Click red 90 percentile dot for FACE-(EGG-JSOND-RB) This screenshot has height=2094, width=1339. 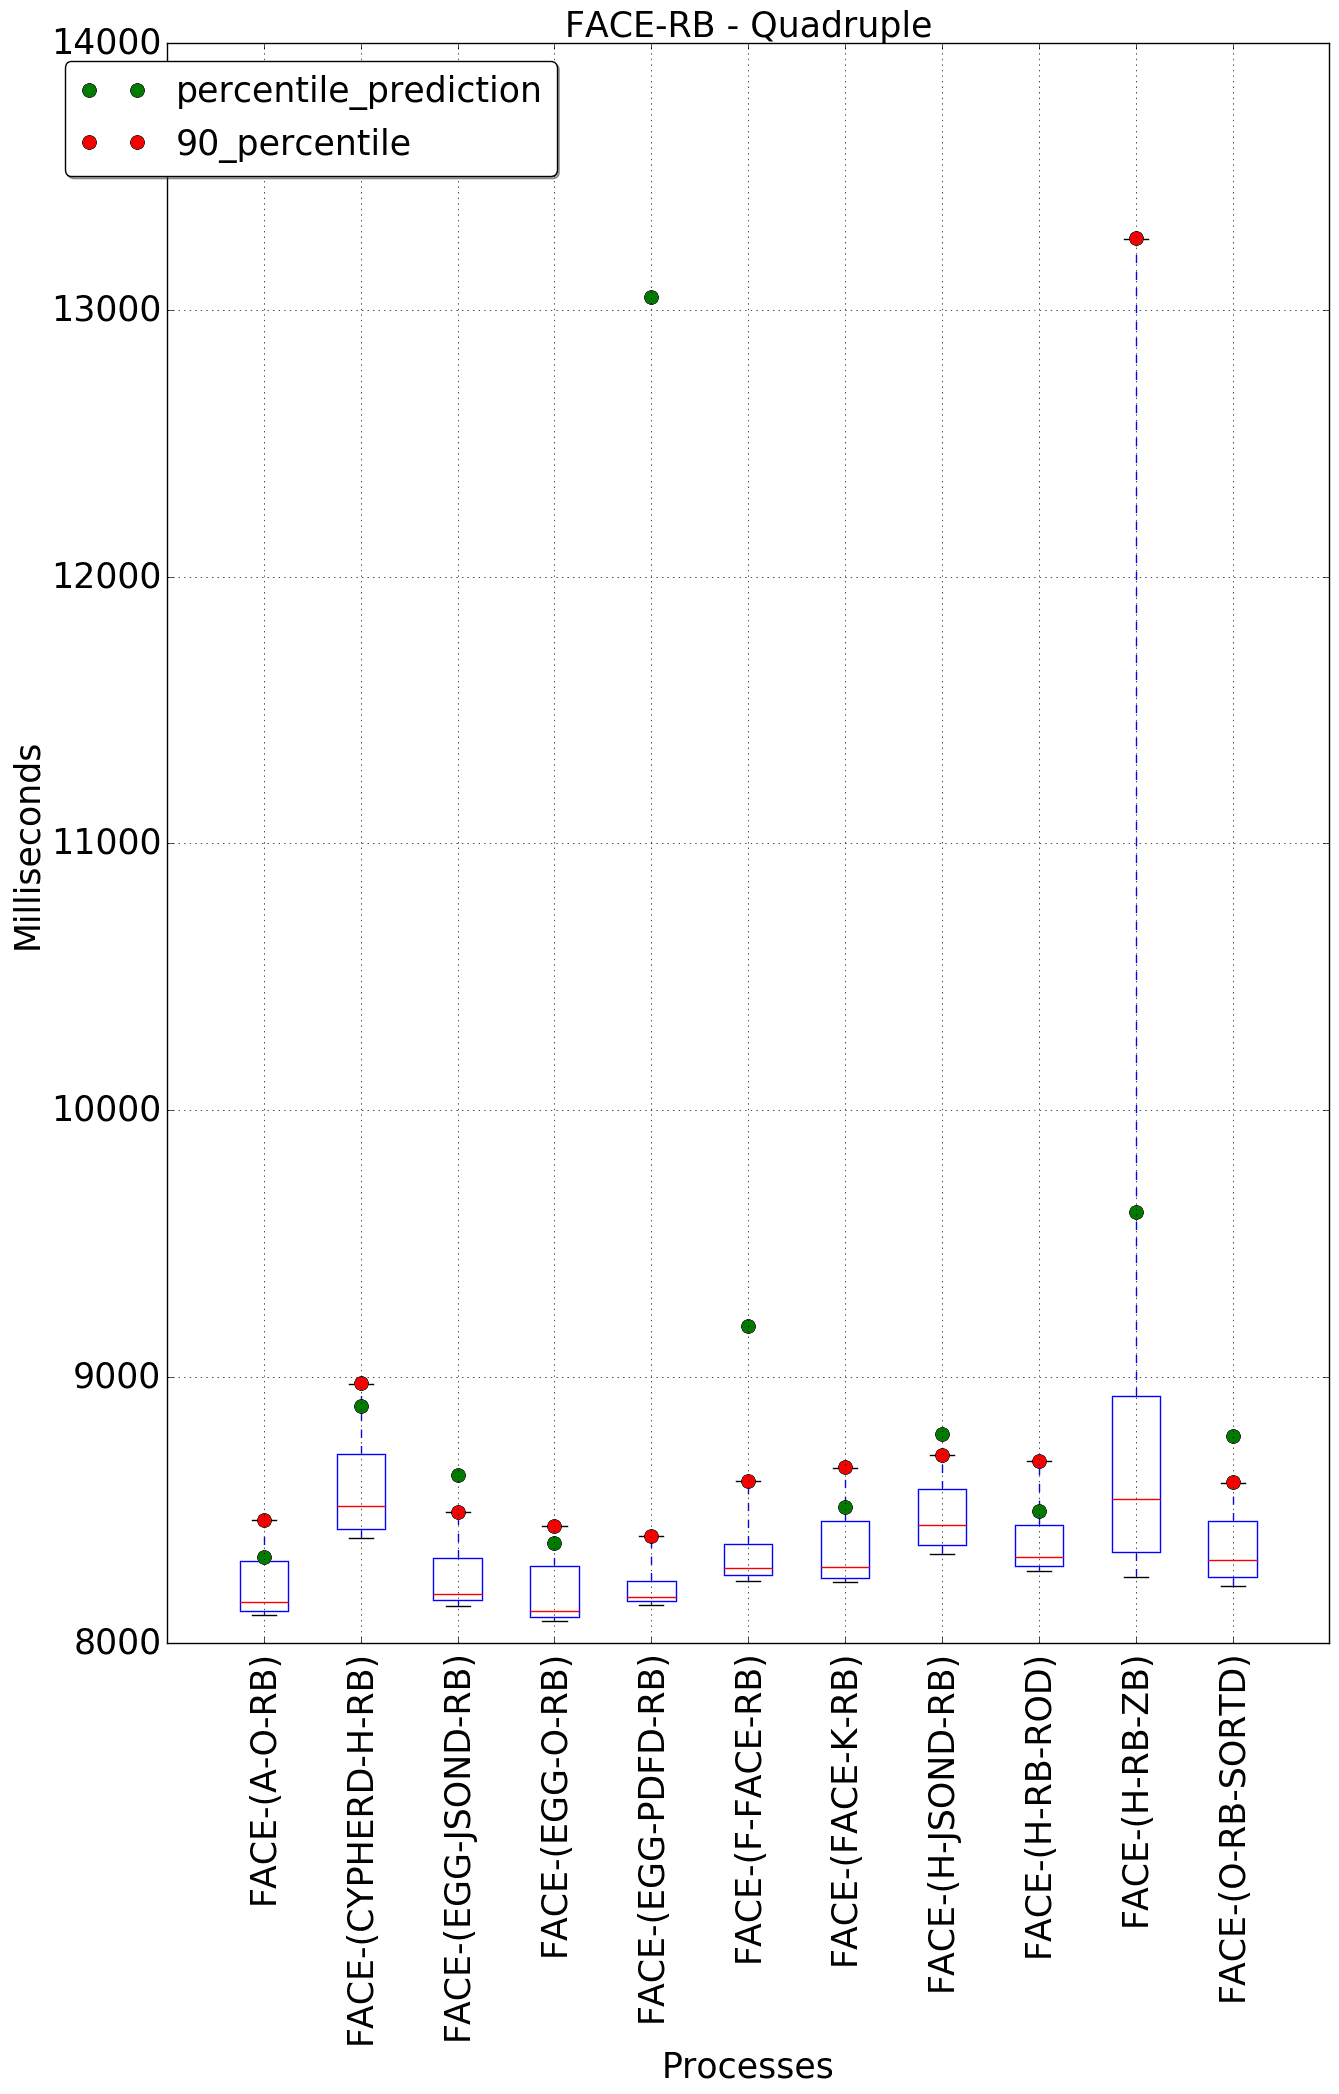point(458,1512)
